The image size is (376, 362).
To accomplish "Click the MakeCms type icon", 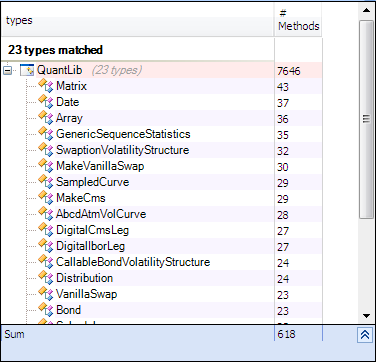I will click(46, 198).
